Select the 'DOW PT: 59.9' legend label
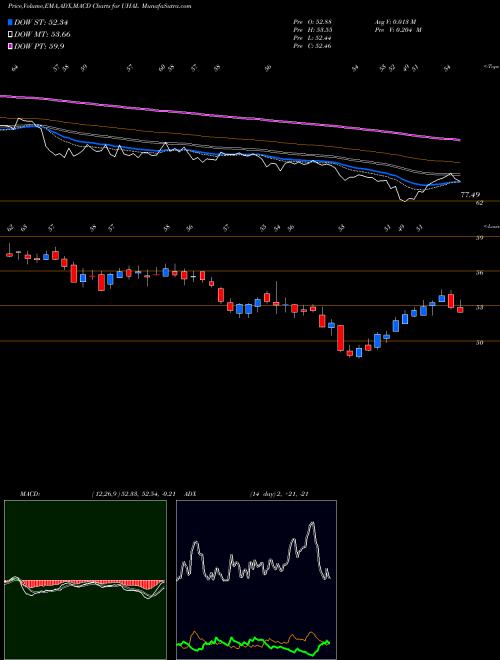The image size is (500, 660). coord(39,46)
